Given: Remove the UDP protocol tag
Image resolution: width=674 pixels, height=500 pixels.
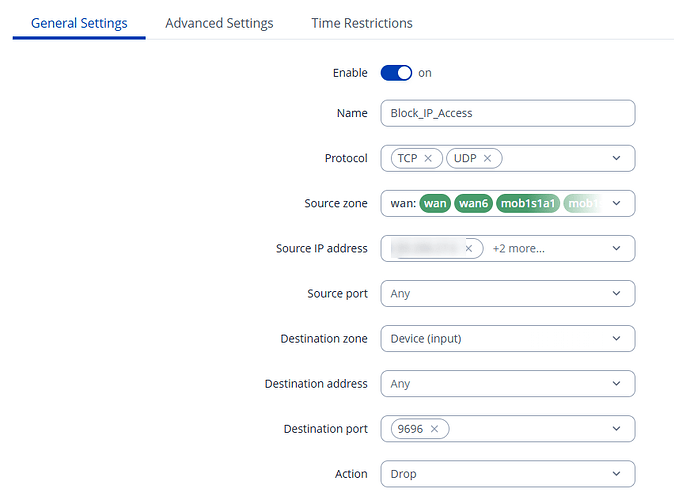Looking at the screenshot, I should (x=487, y=159).
